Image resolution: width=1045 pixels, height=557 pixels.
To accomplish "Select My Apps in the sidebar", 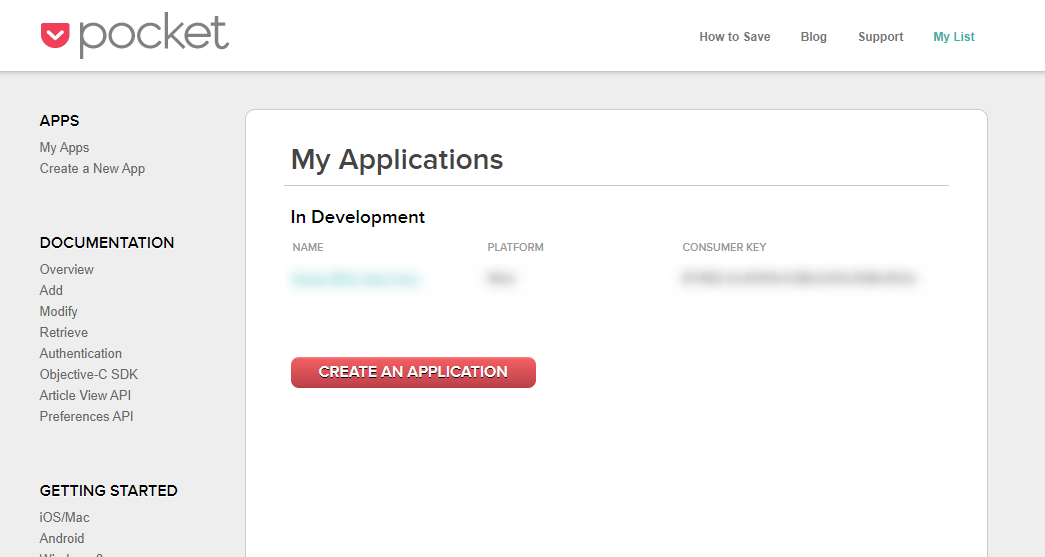I will click(x=64, y=148).
